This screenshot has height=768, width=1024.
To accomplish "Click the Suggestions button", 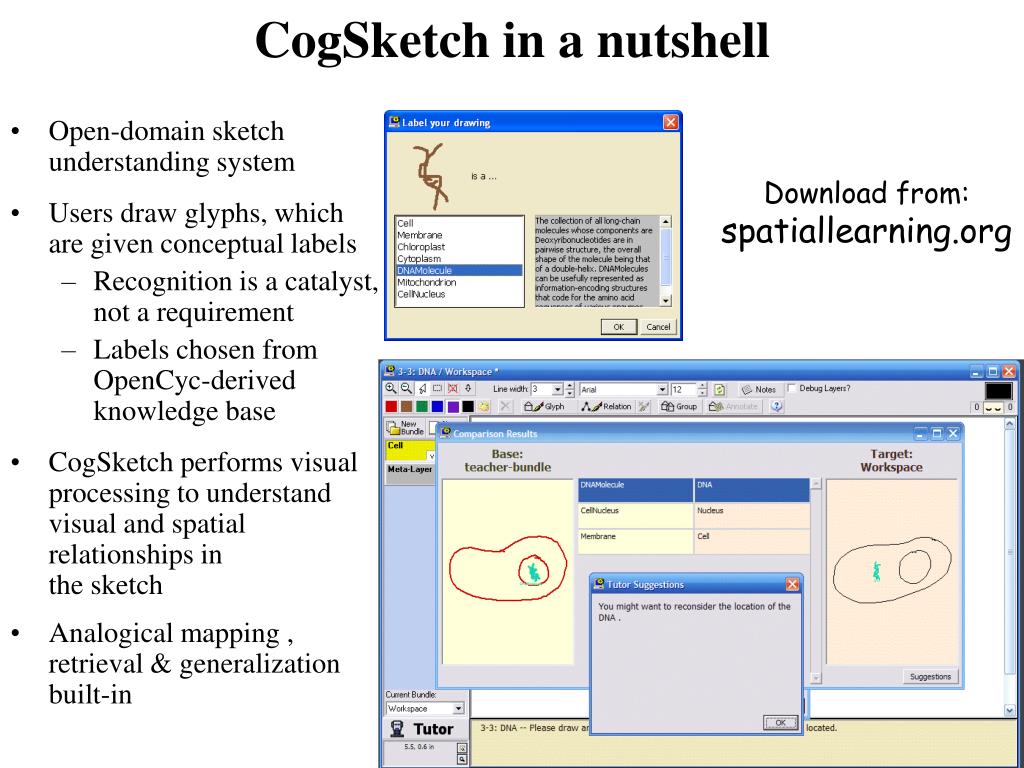I will coord(931,677).
